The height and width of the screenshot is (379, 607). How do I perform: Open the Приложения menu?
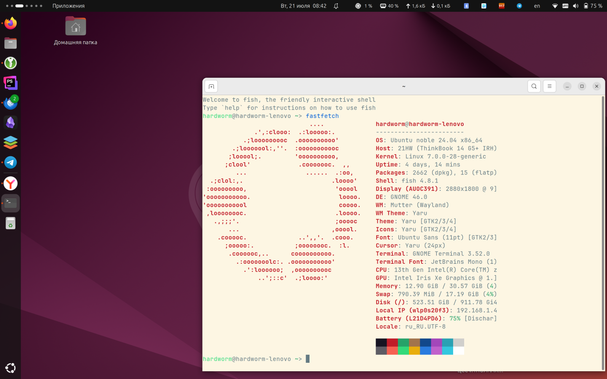(69, 6)
